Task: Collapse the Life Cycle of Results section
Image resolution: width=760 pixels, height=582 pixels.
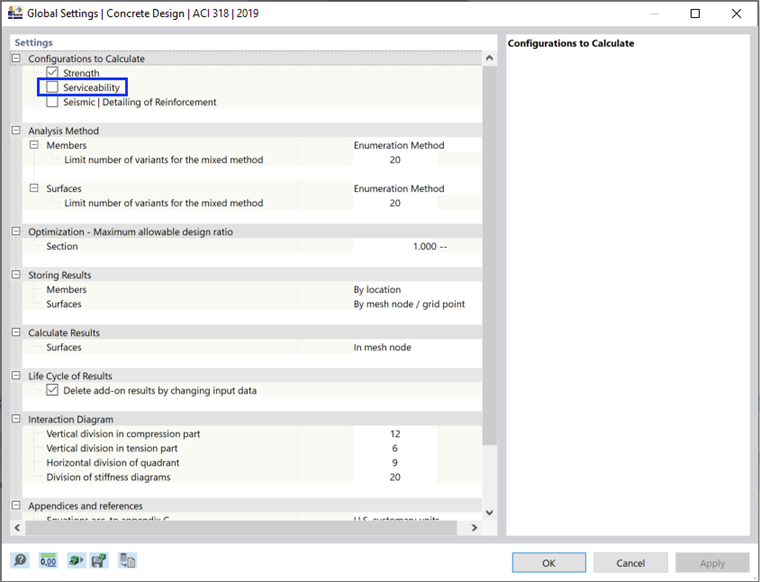Action: click(x=16, y=376)
